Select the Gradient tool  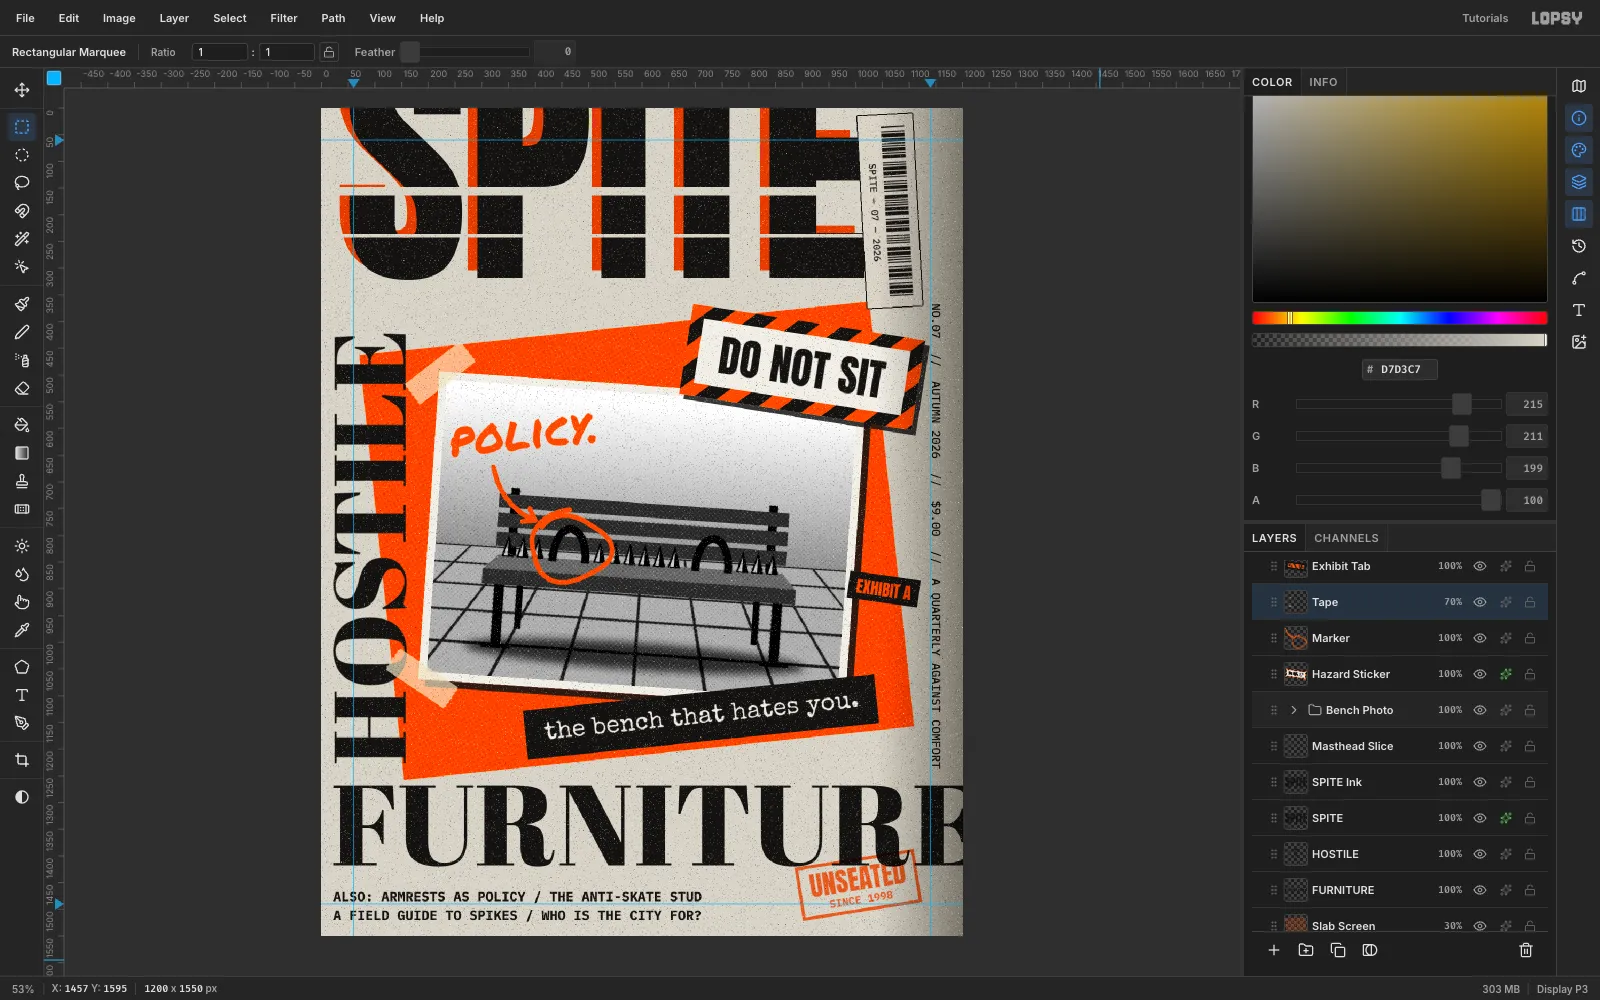[22, 453]
